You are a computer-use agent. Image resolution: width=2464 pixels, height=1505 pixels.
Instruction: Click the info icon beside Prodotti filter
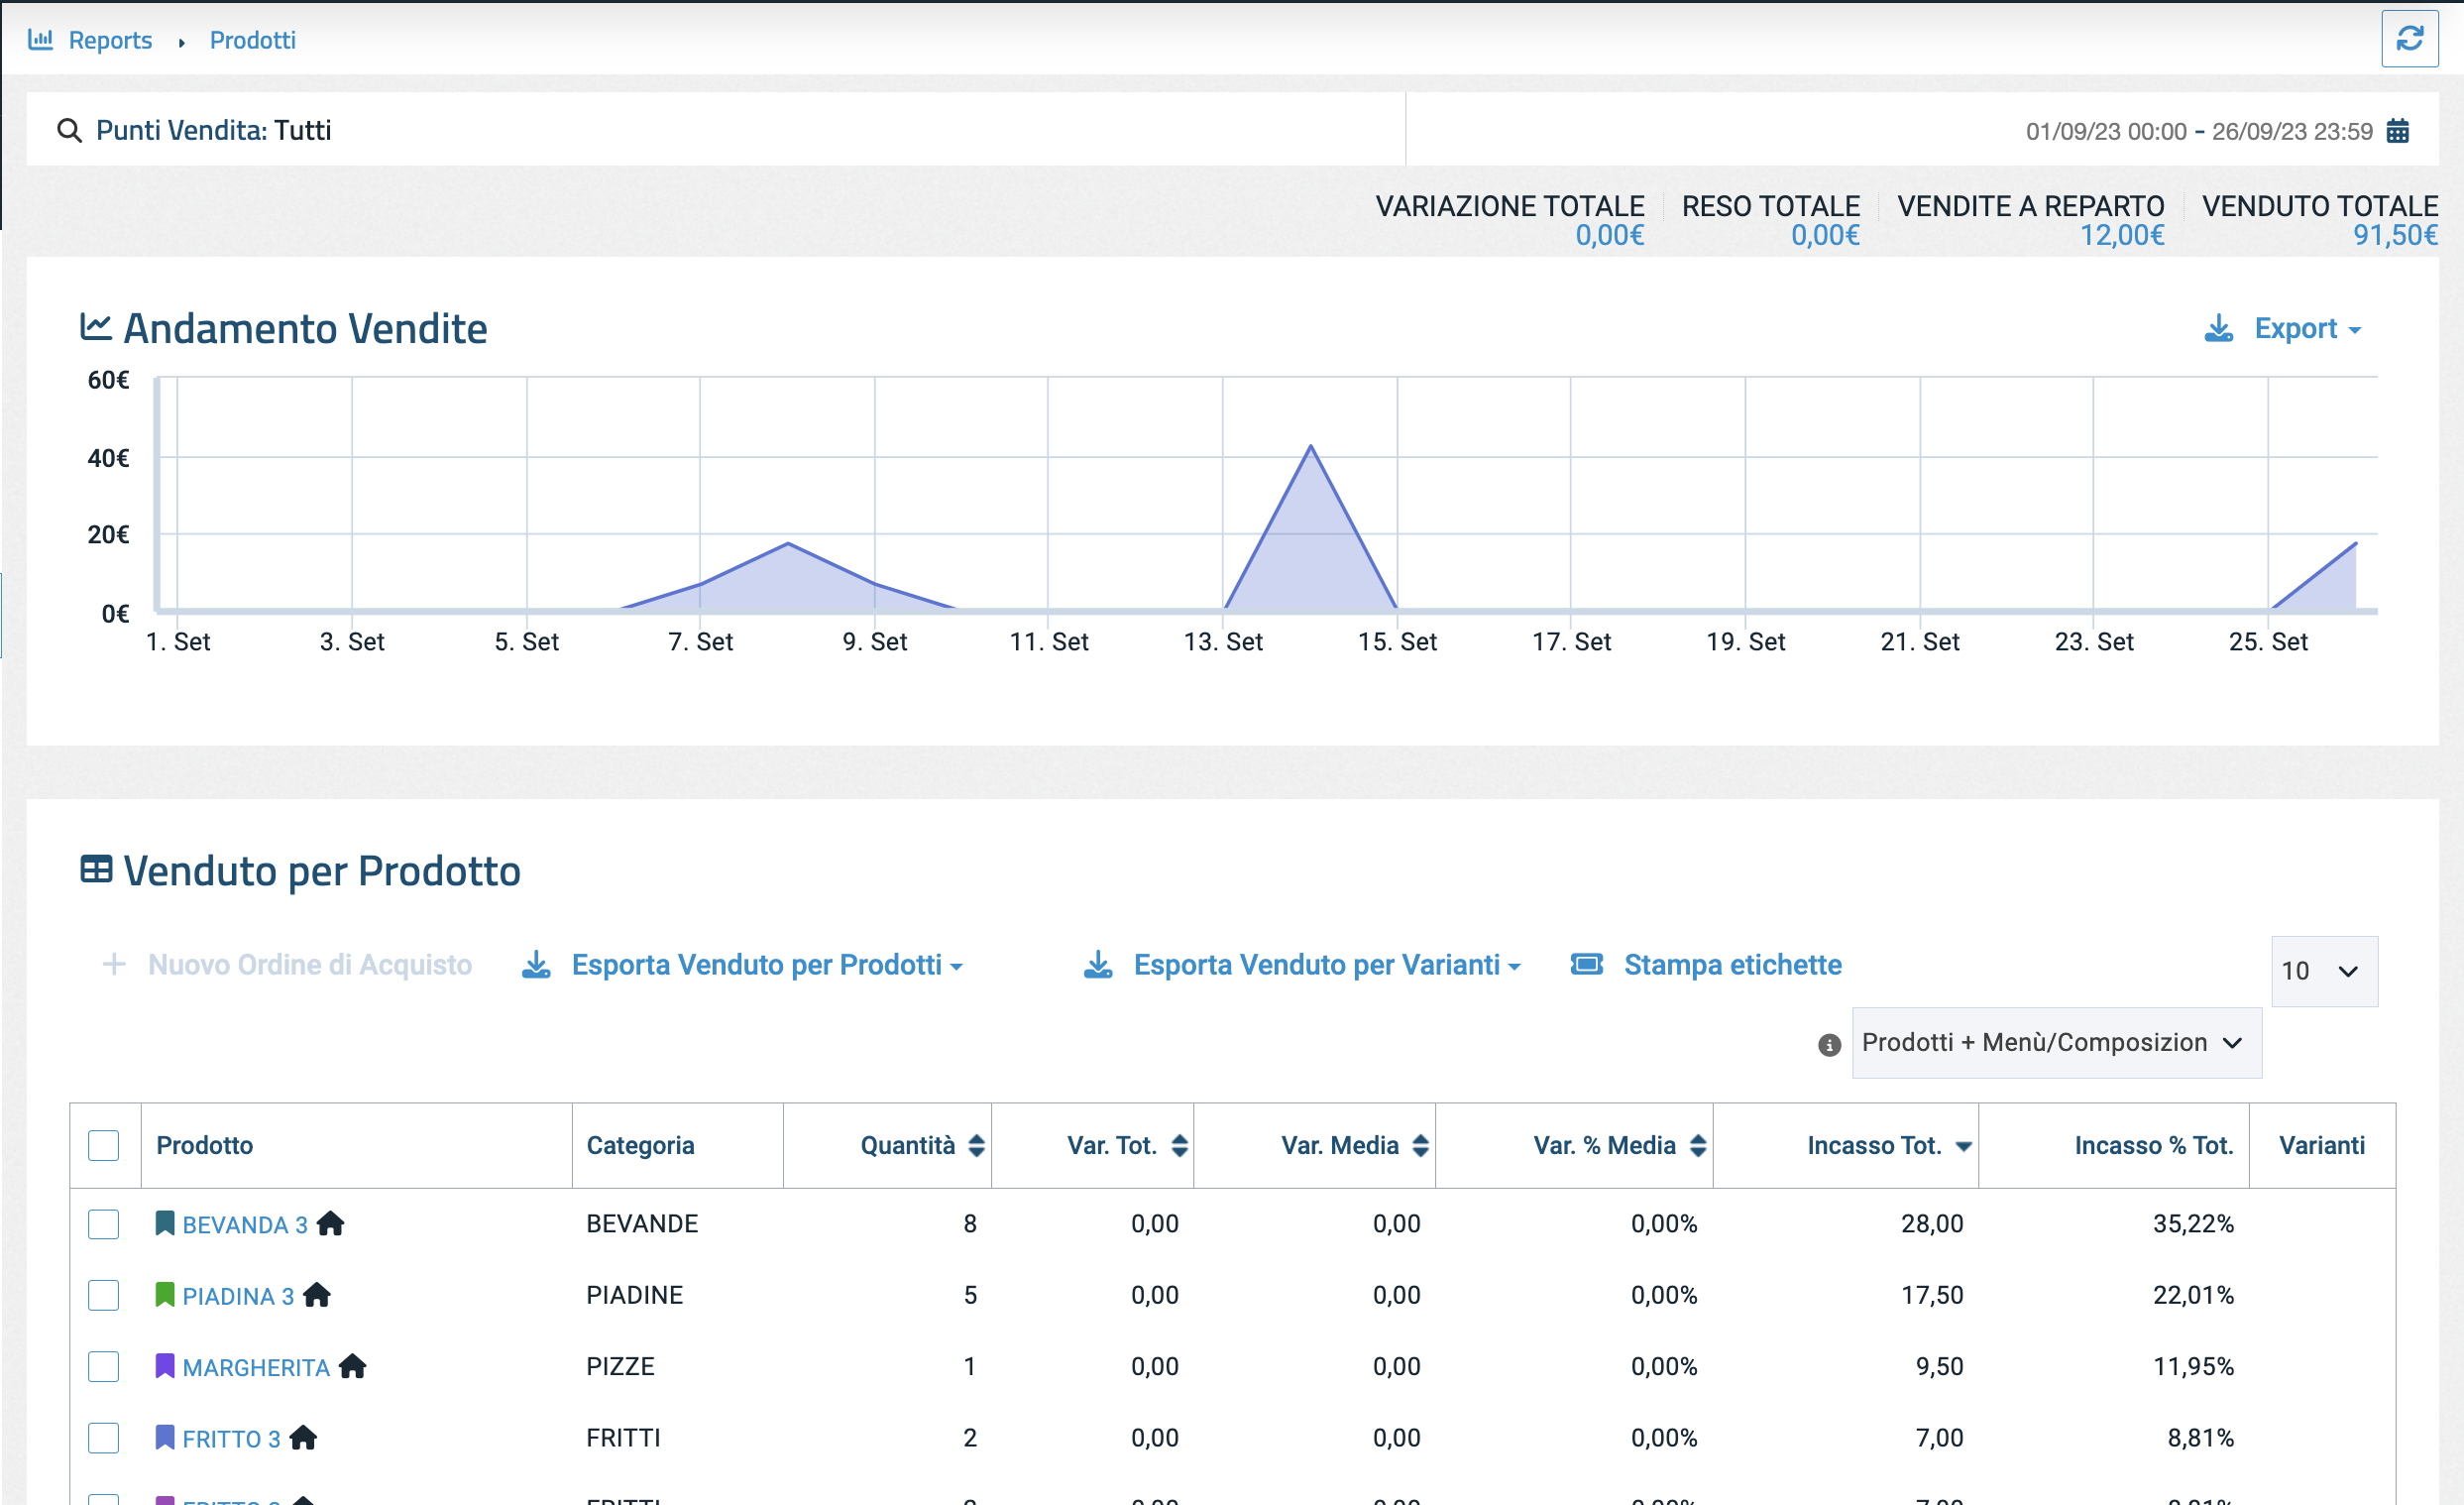(1828, 1045)
